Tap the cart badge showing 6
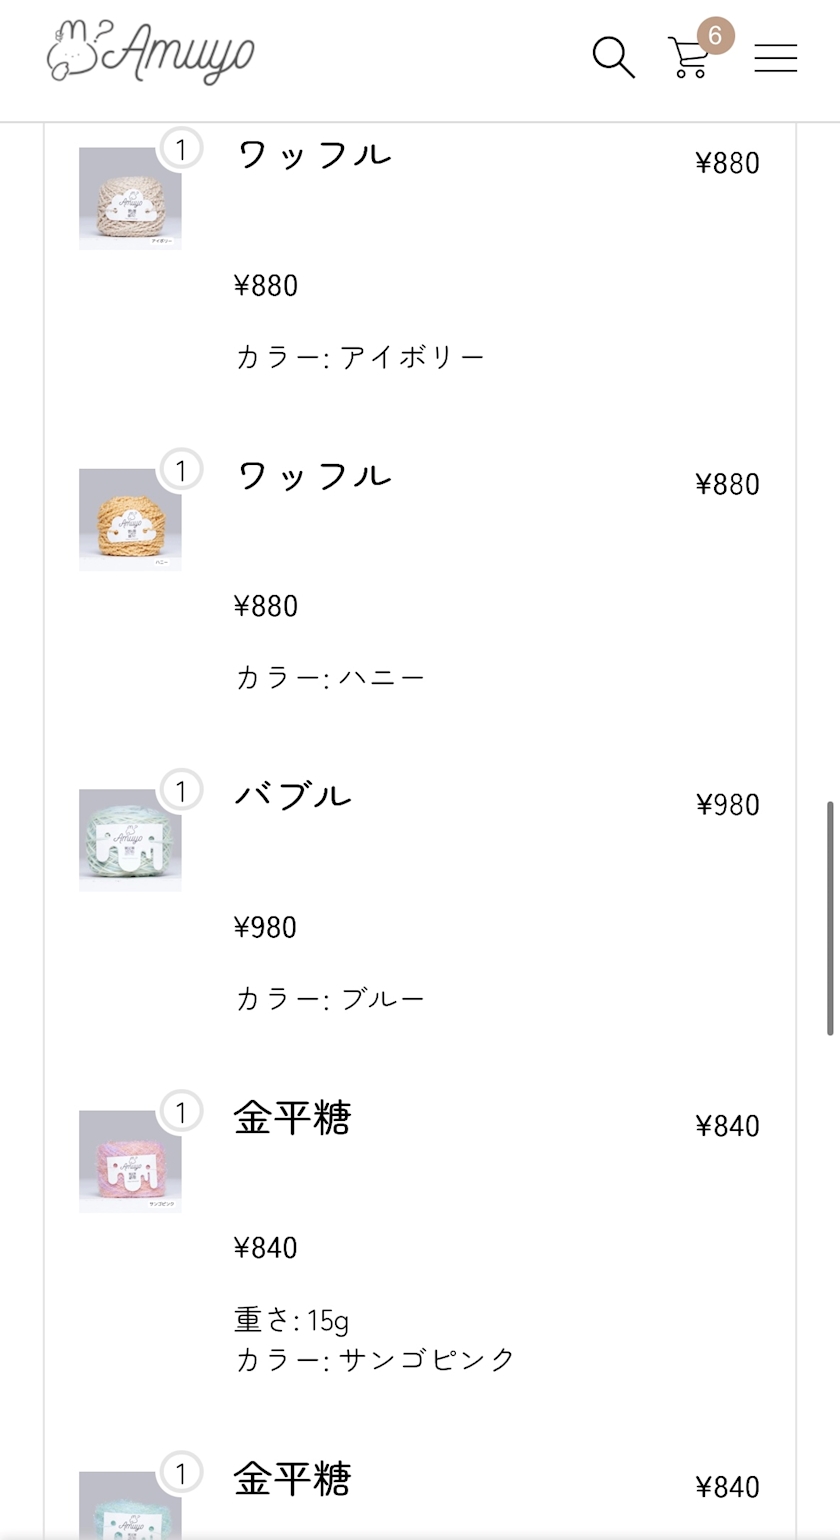Viewport: 840px width, 1540px height. 715,36
